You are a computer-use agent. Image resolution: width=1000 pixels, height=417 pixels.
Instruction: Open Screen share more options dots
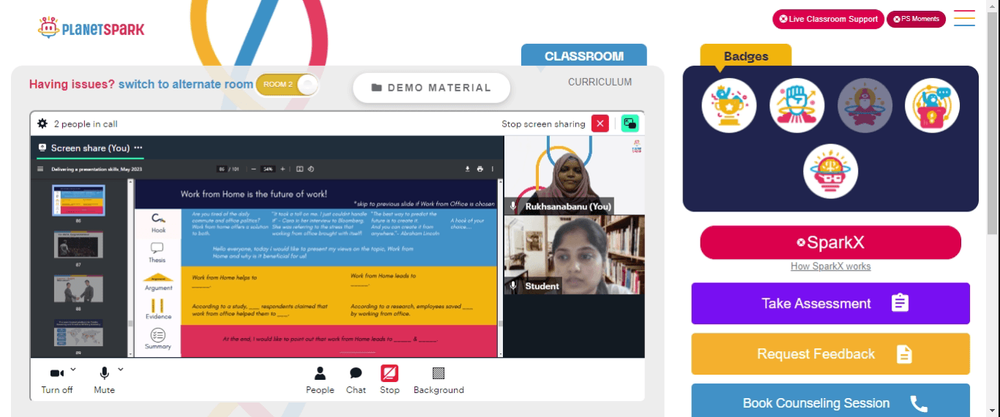[x=138, y=148]
